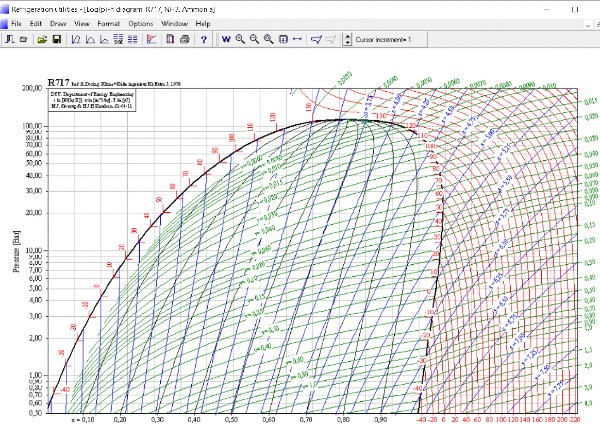Open the Window menu
The image size is (600, 424).
click(x=174, y=23)
